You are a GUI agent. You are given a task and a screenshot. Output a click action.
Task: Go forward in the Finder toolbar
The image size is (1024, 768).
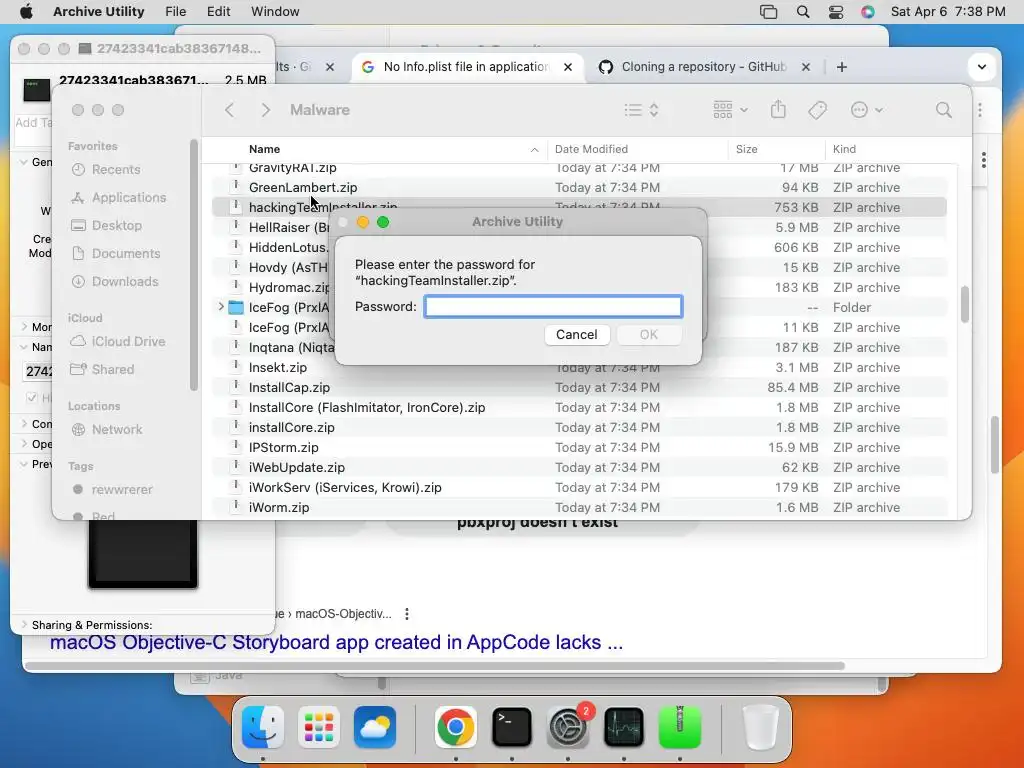265,110
